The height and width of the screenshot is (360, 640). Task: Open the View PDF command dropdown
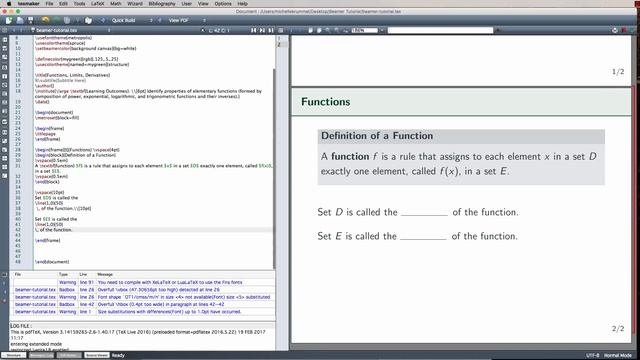point(187,20)
